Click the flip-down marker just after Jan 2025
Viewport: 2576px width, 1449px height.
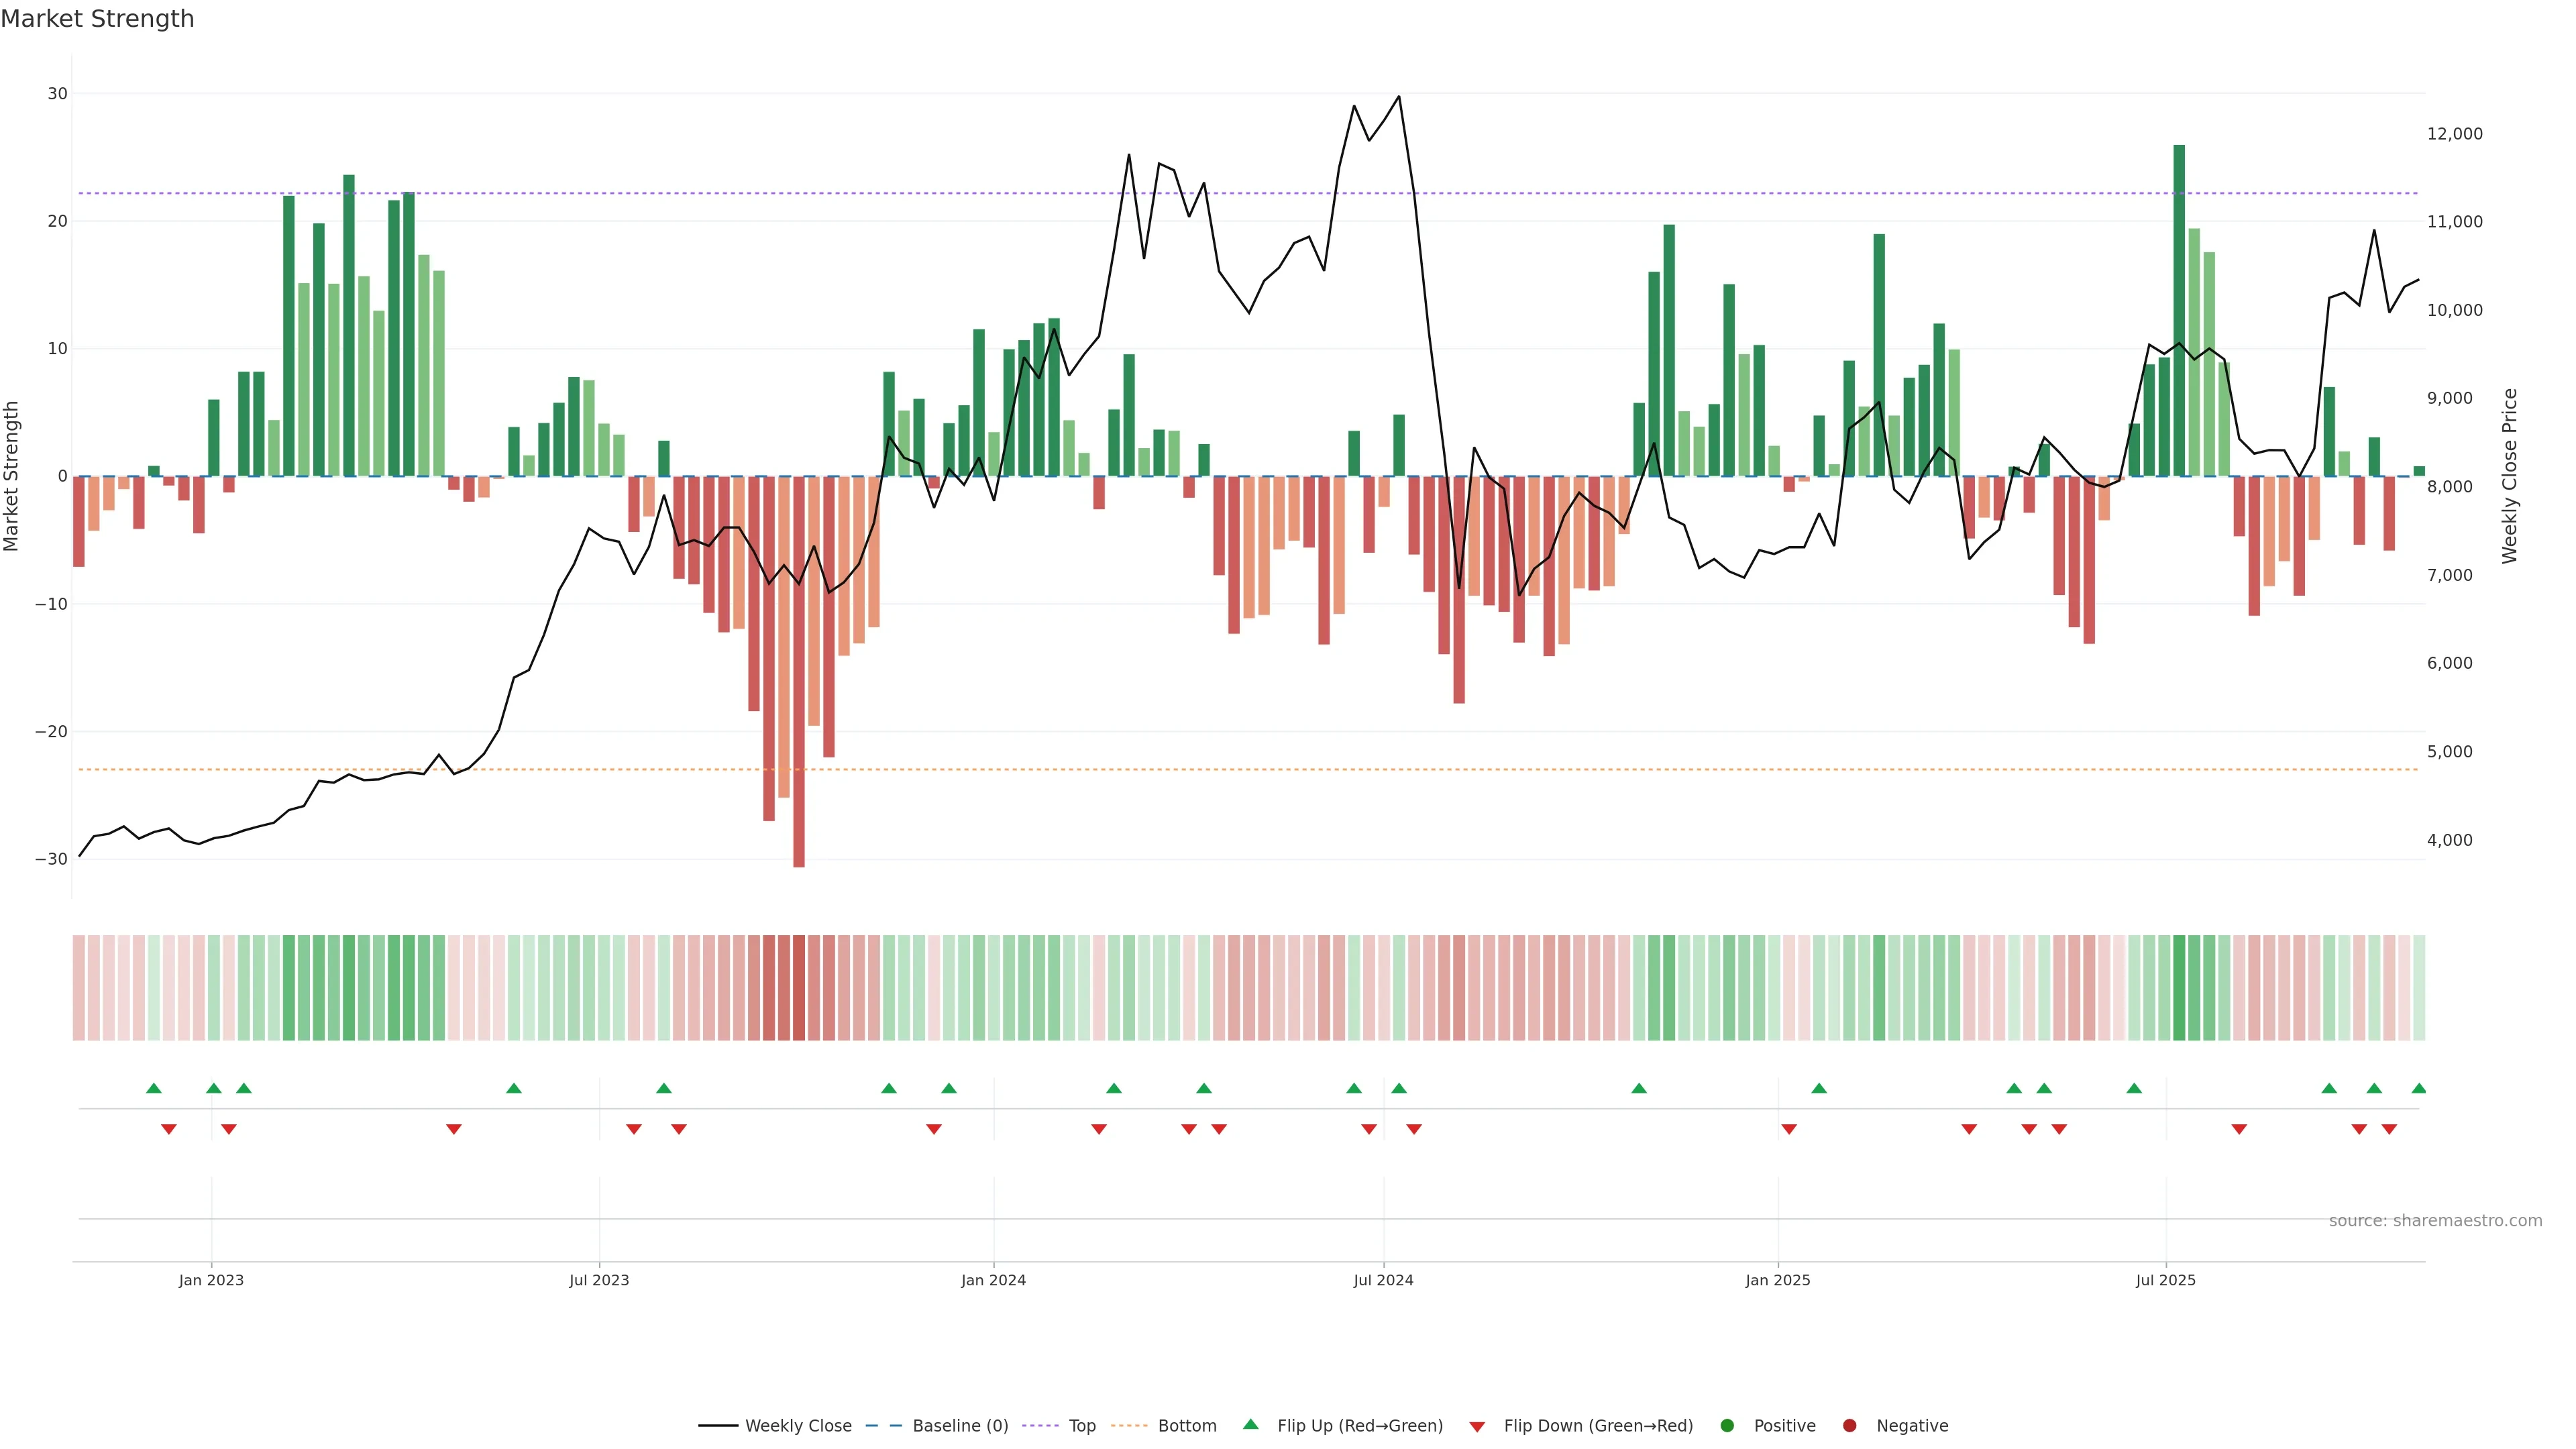pyautogui.click(x=1789, y=1129)
